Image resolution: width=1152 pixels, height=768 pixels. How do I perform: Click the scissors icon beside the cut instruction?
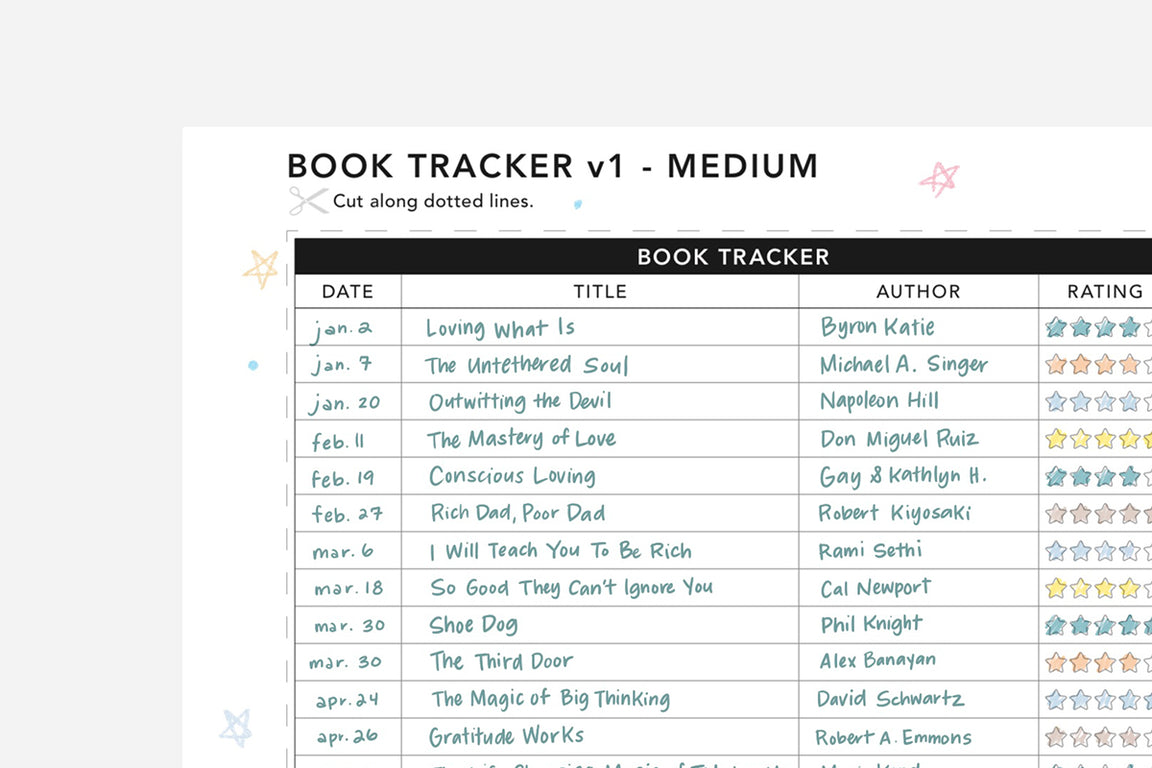coord(308,201)
